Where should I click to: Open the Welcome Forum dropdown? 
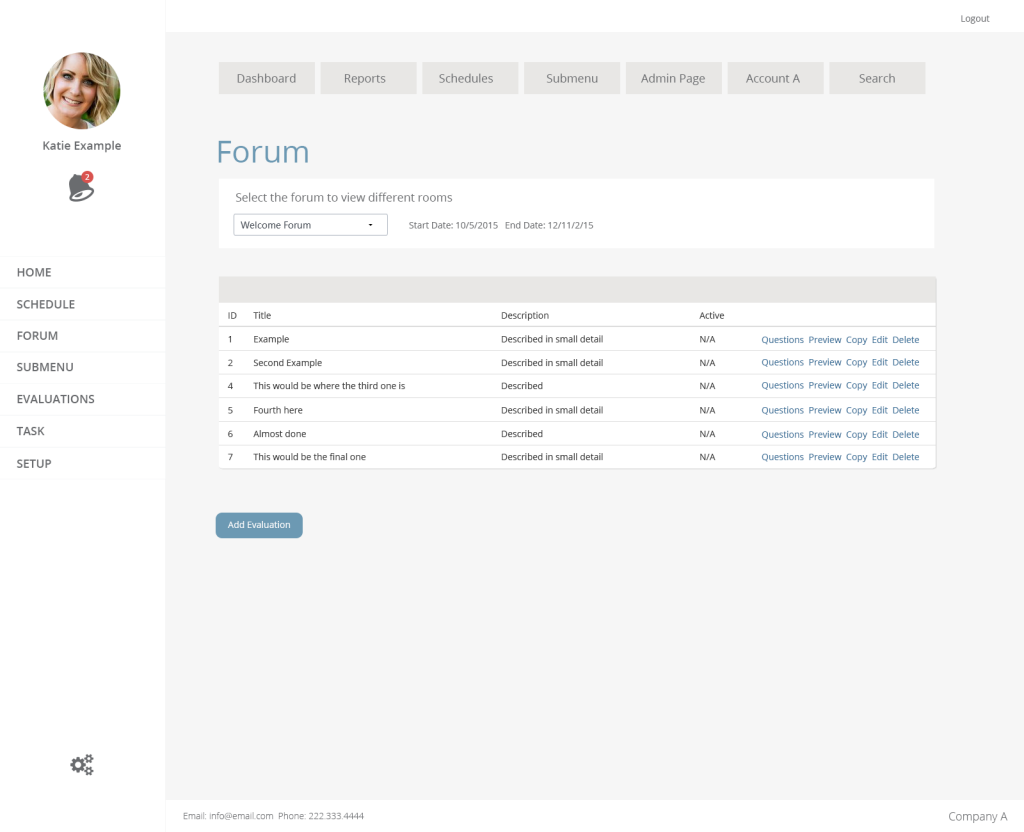[x=310, y=225]
